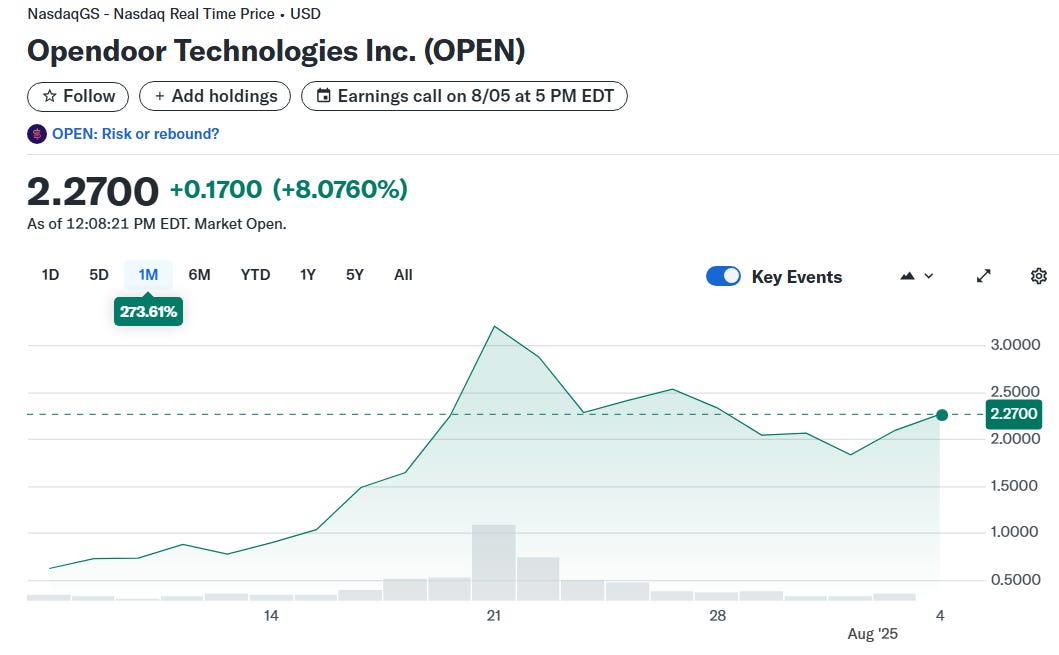This screenshot has width=1059, height=655.
Task: Click the price 2.2700 headline value
Action: (93, 191)
